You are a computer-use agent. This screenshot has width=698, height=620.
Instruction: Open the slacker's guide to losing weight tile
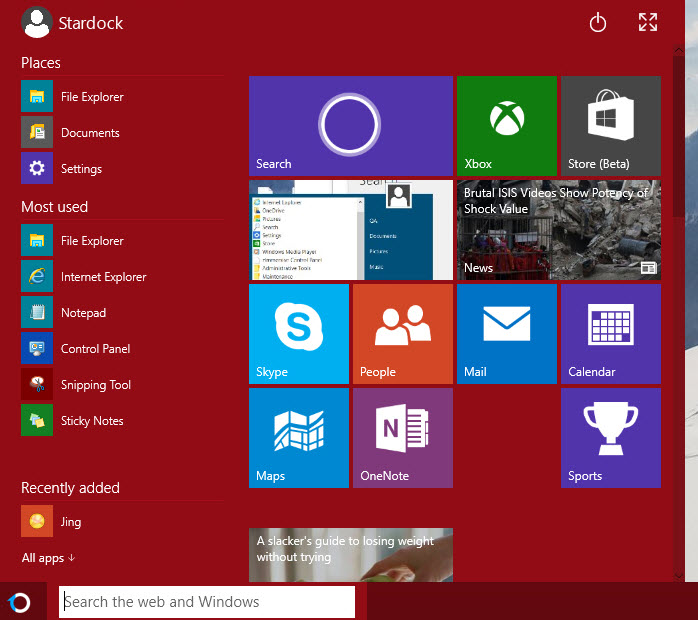click(351, 555)
